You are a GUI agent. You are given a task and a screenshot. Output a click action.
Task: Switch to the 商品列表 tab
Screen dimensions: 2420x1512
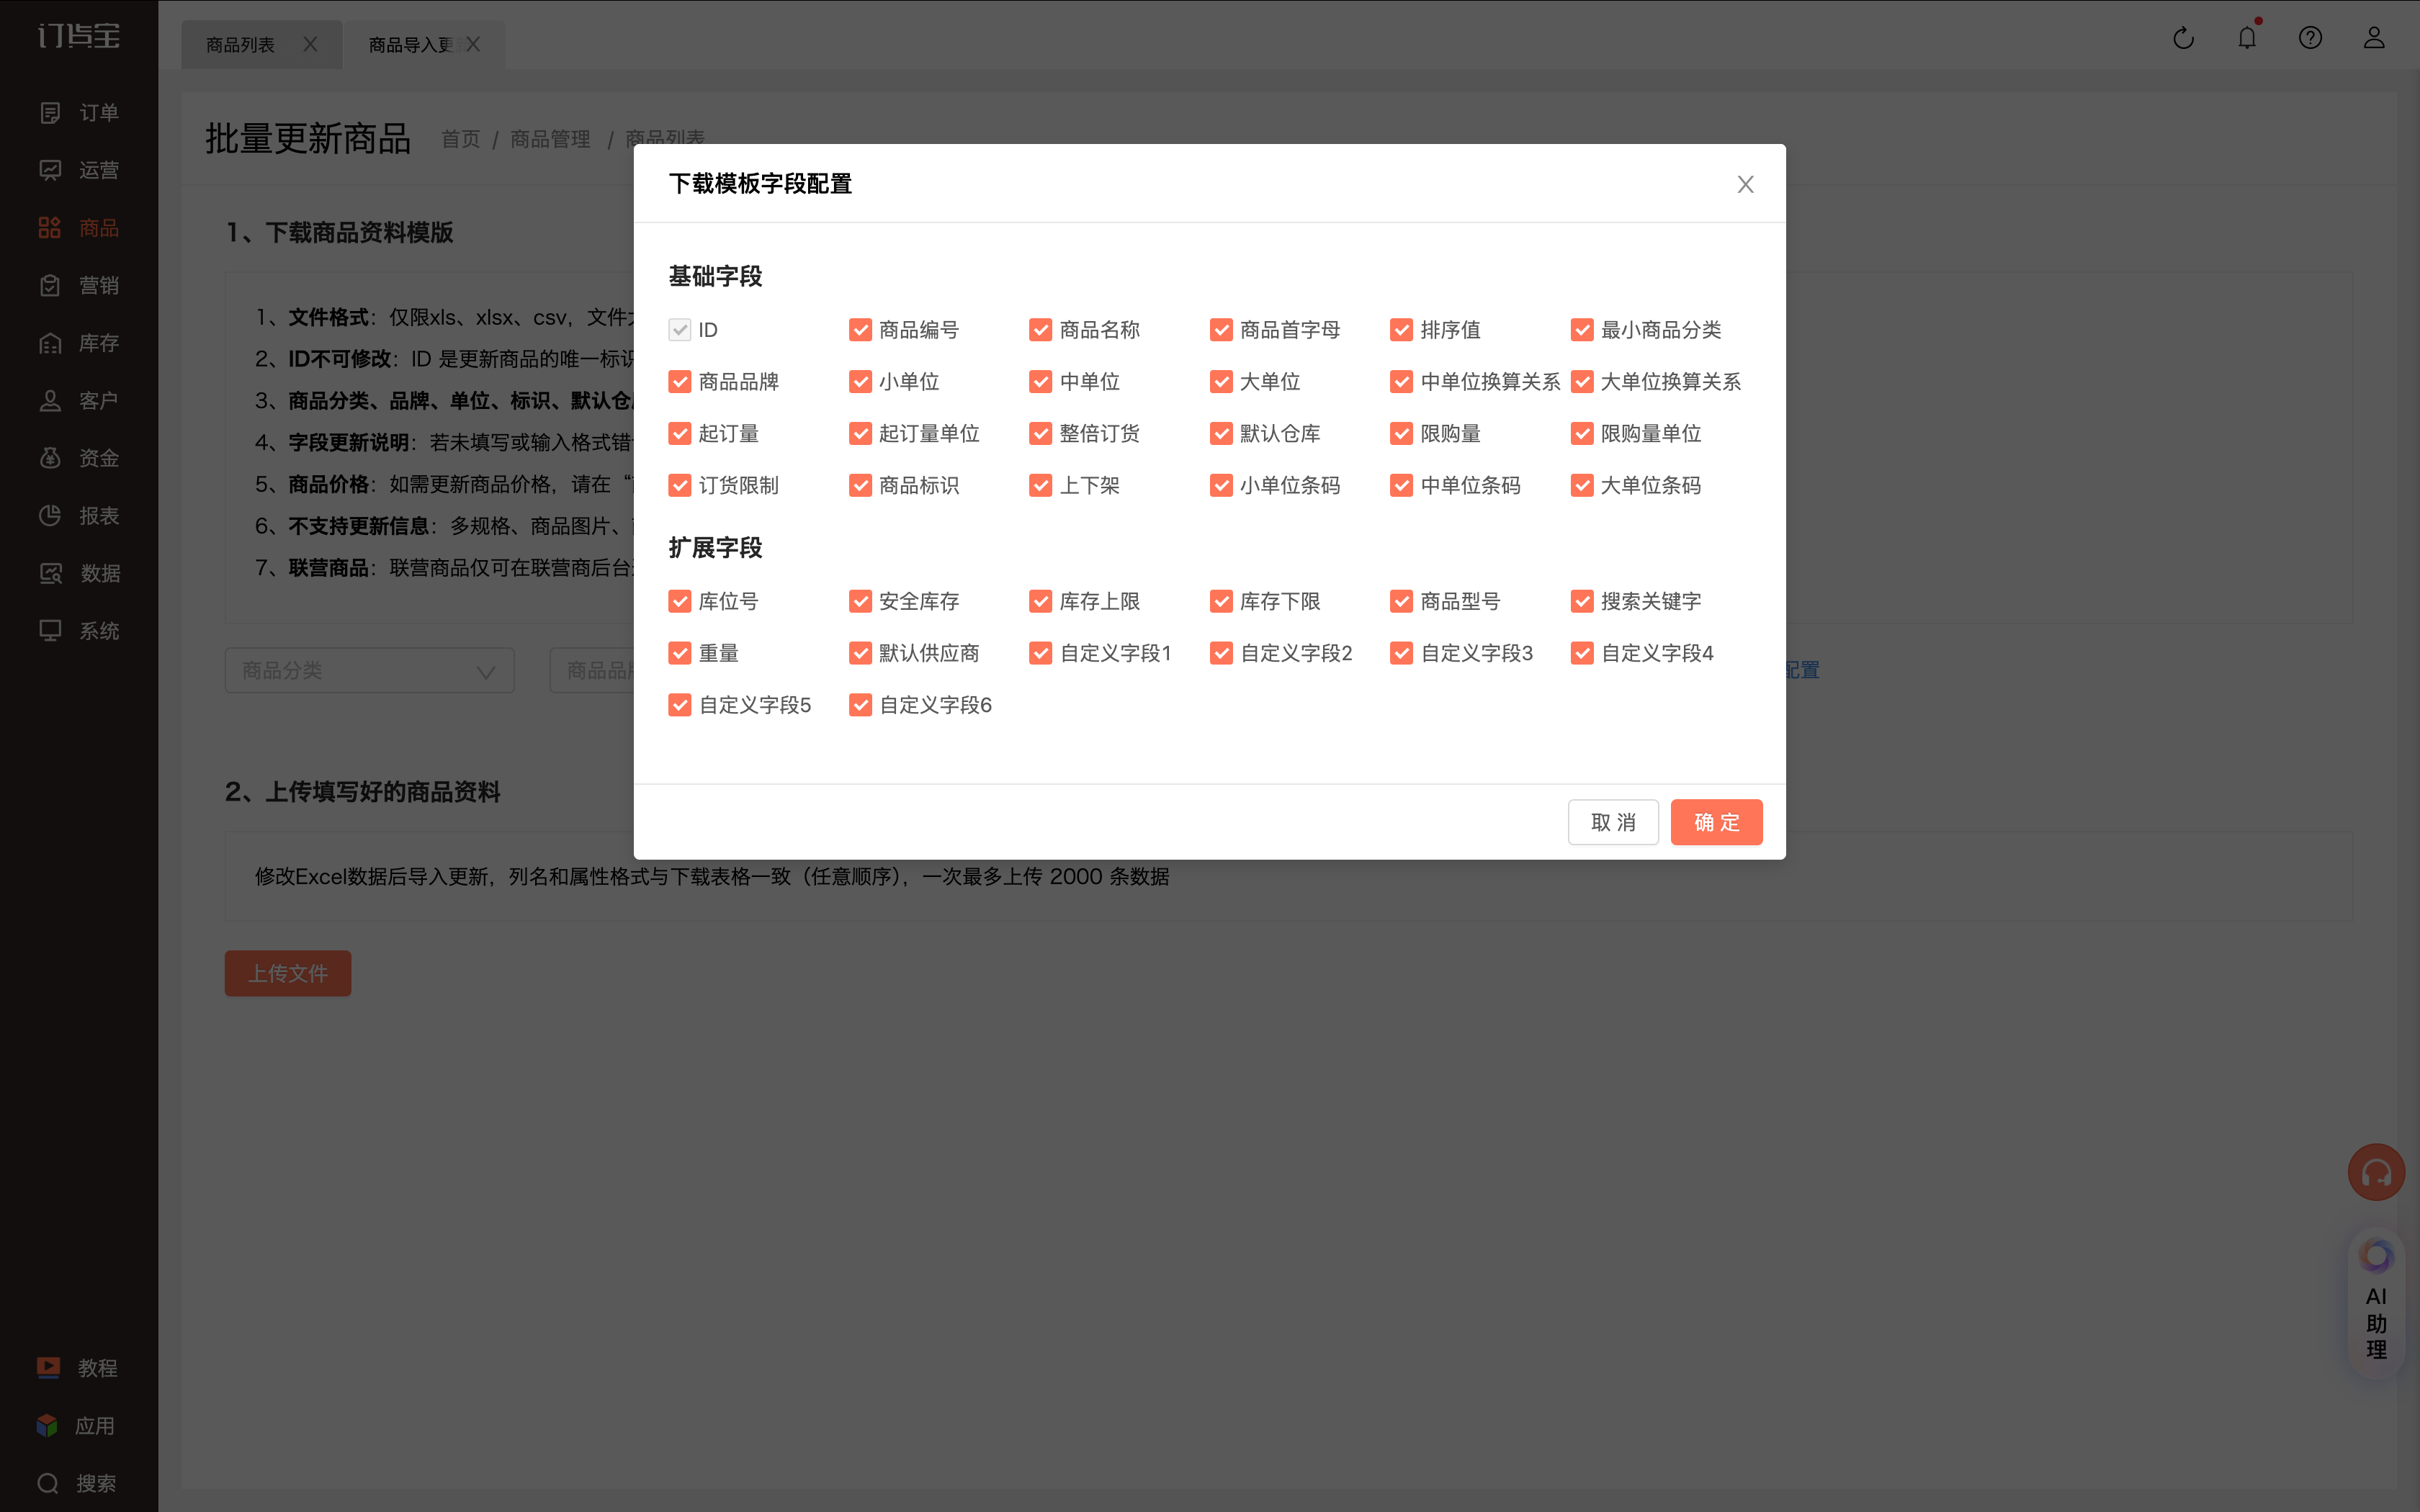pyautogui.click(x=240, y=45)
